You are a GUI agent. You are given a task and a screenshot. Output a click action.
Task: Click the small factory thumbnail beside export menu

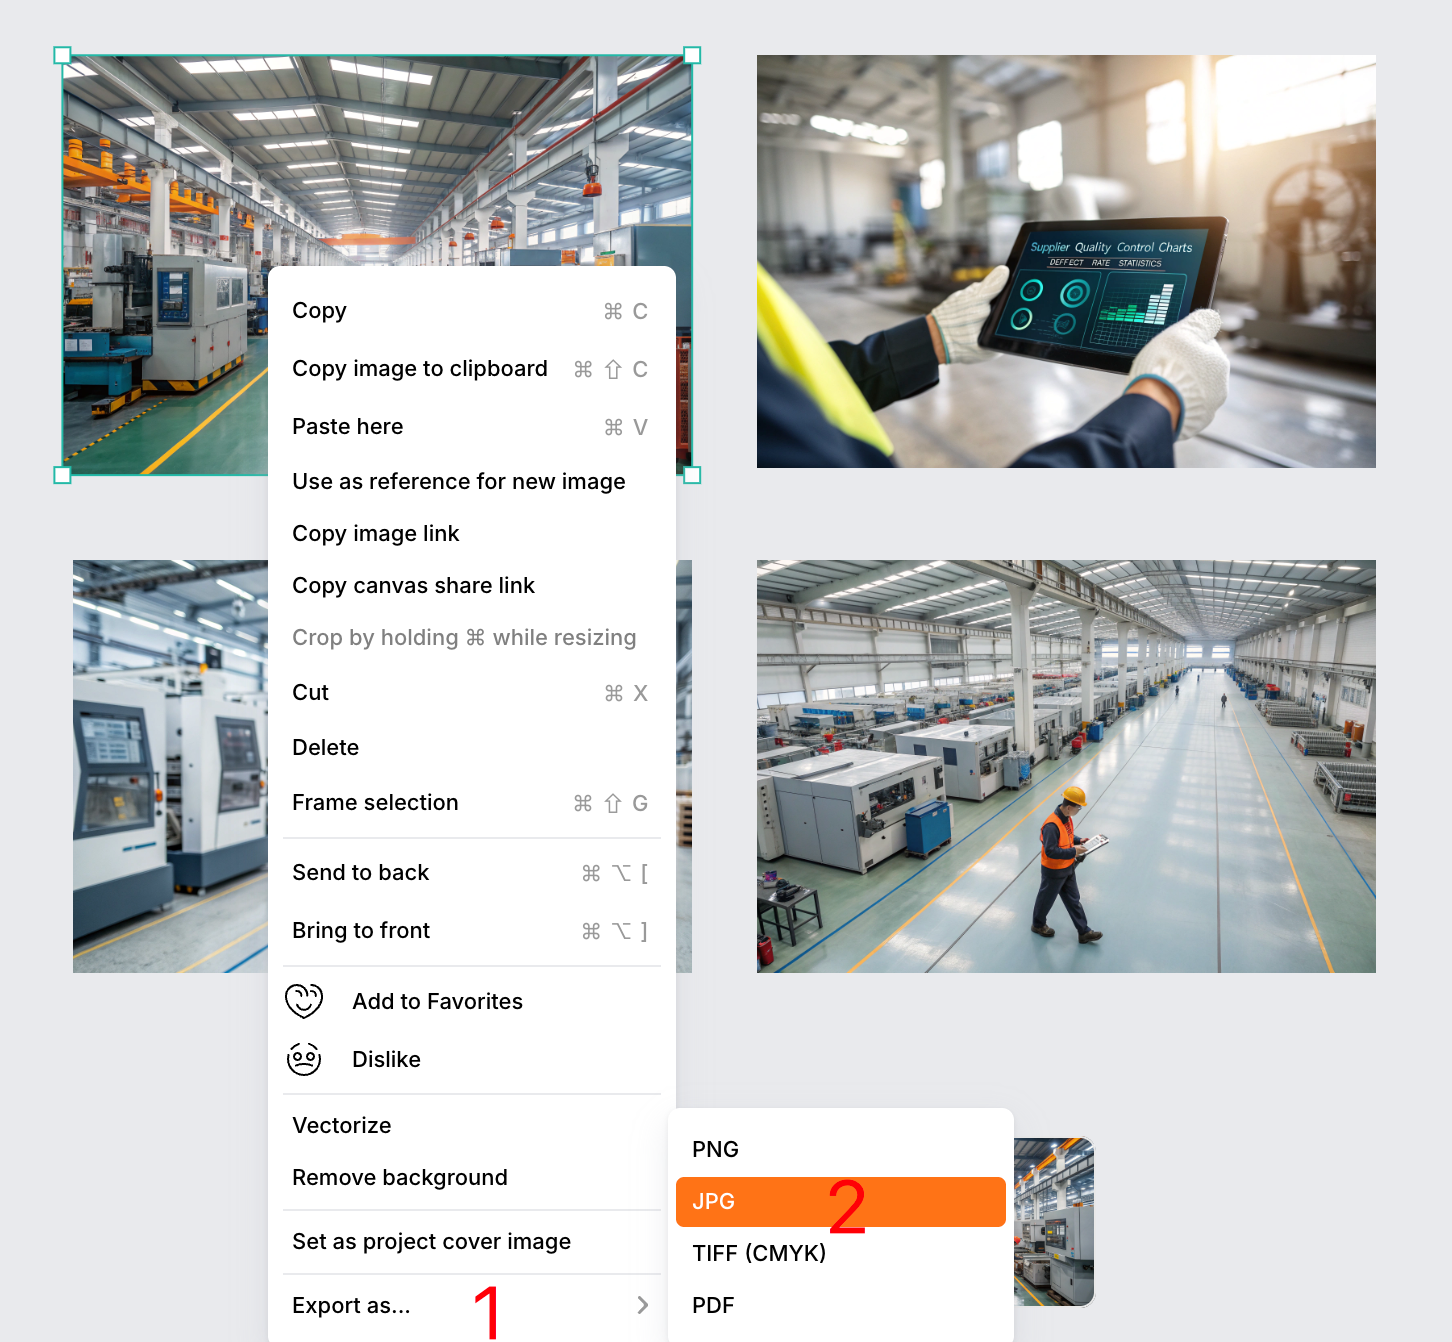[x=1054, y=1221]
